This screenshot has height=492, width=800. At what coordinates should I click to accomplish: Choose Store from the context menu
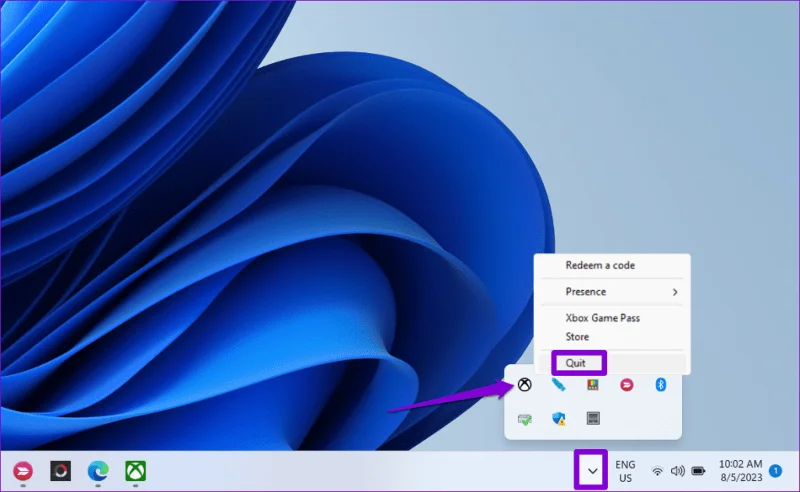coord(612,337)
